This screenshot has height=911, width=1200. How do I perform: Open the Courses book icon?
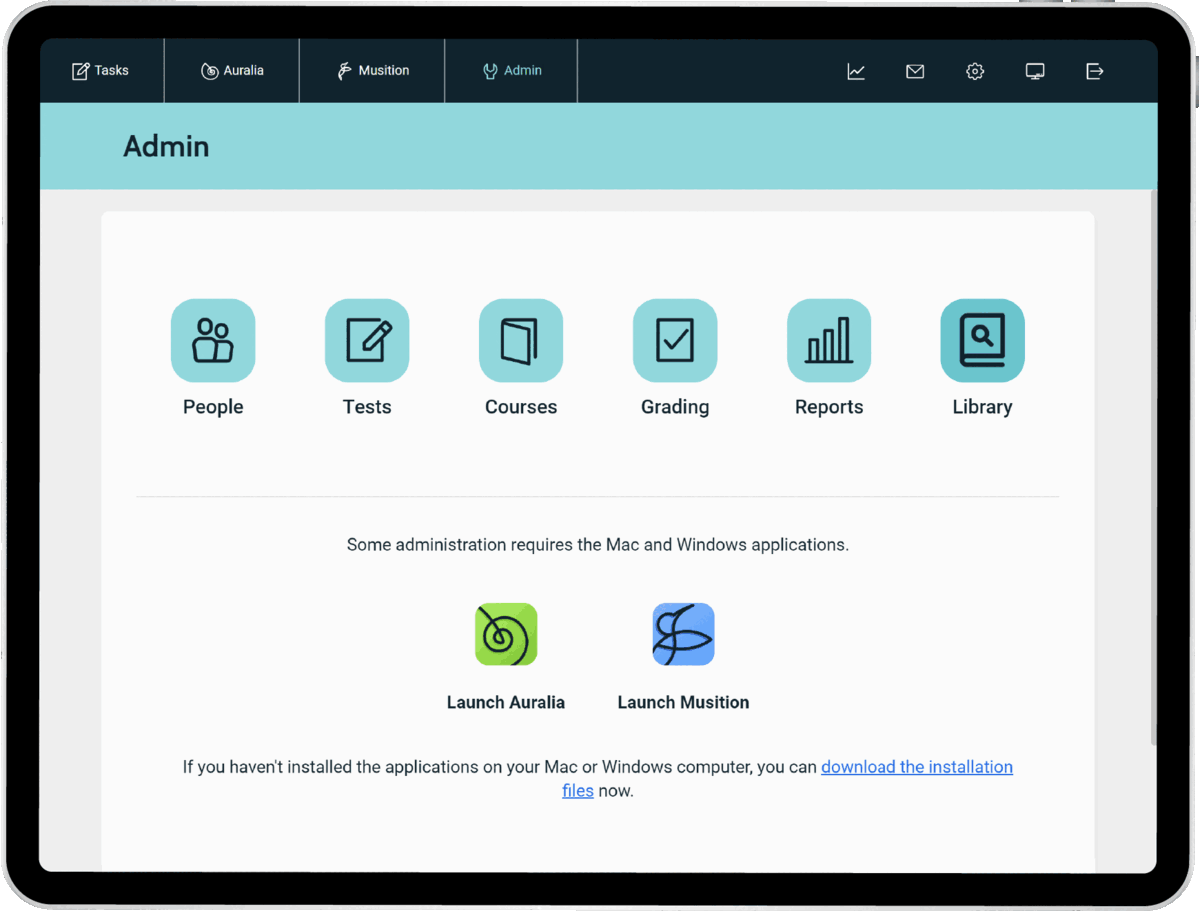[x=521, y=341]
